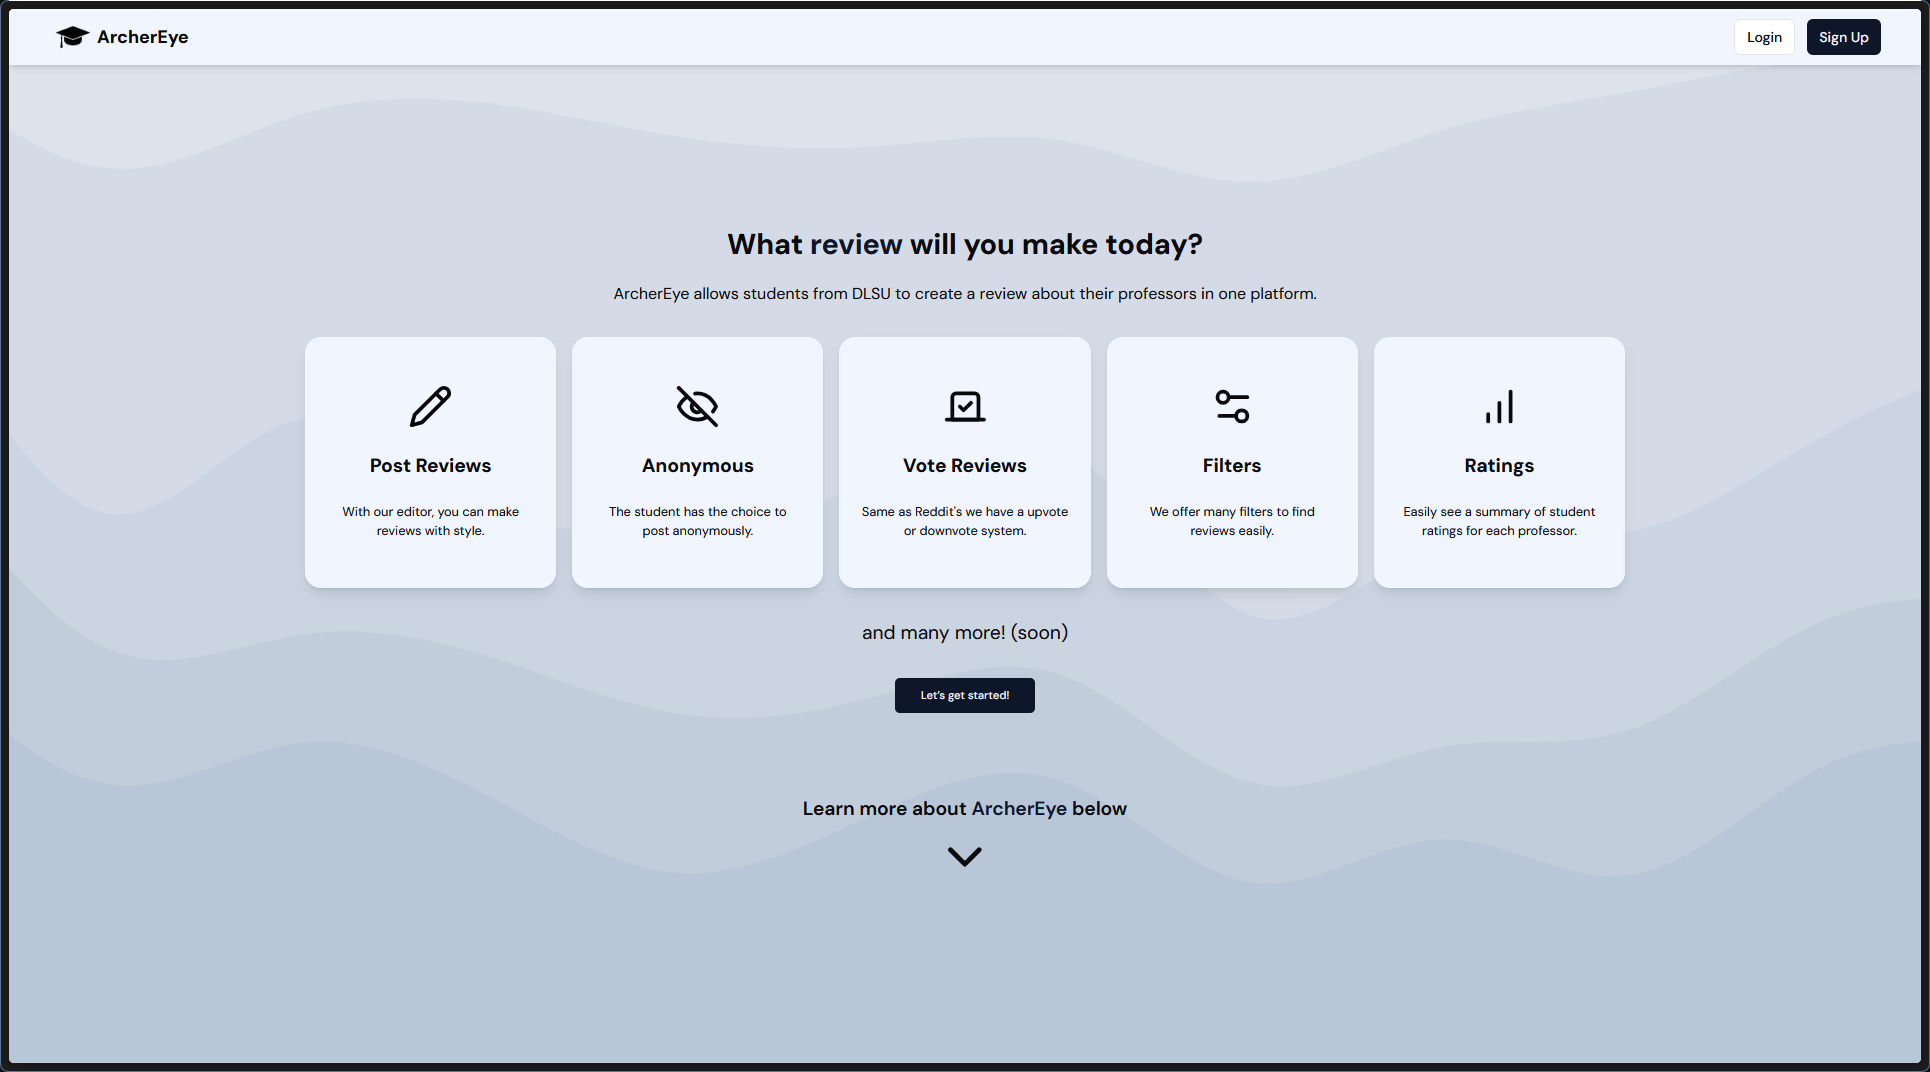Select the Ratings feature card
Image resolution: width=1930 pixels, height=1072 pixels.
(1499, 462)
